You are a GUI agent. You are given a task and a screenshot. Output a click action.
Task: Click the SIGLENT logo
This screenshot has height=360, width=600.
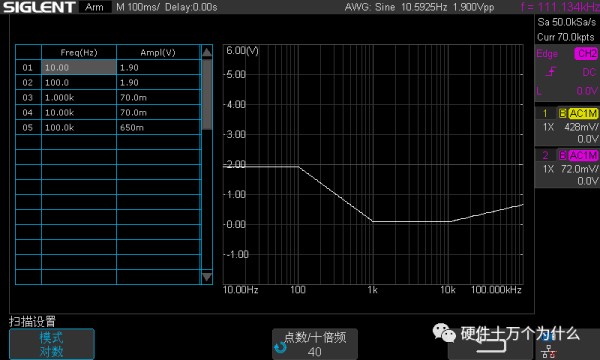pyautogui.click(x=39, y=7)
